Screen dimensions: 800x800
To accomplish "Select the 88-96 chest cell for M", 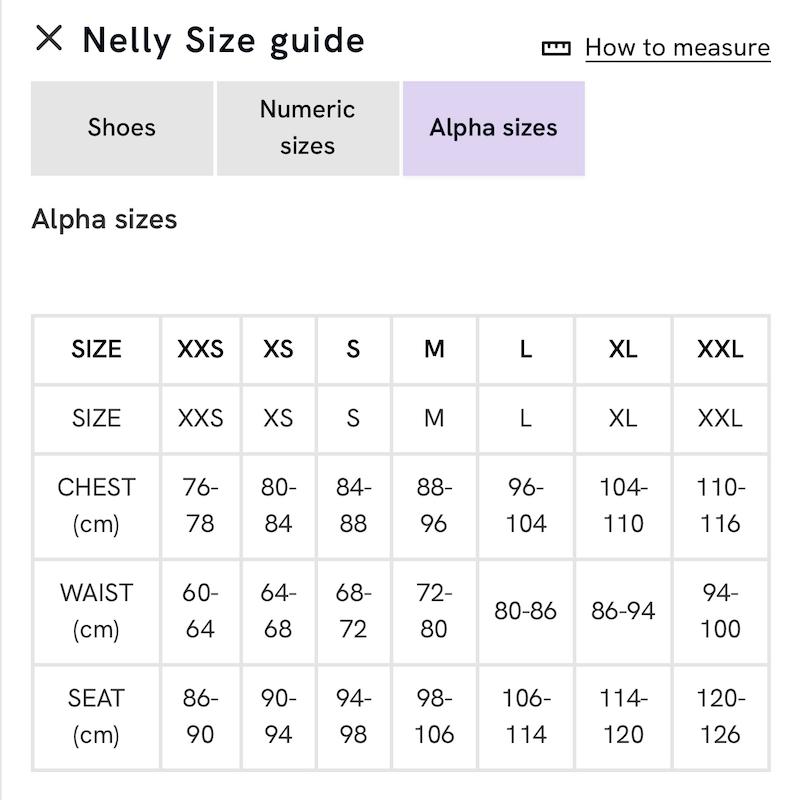I will (x=434, y=506).
